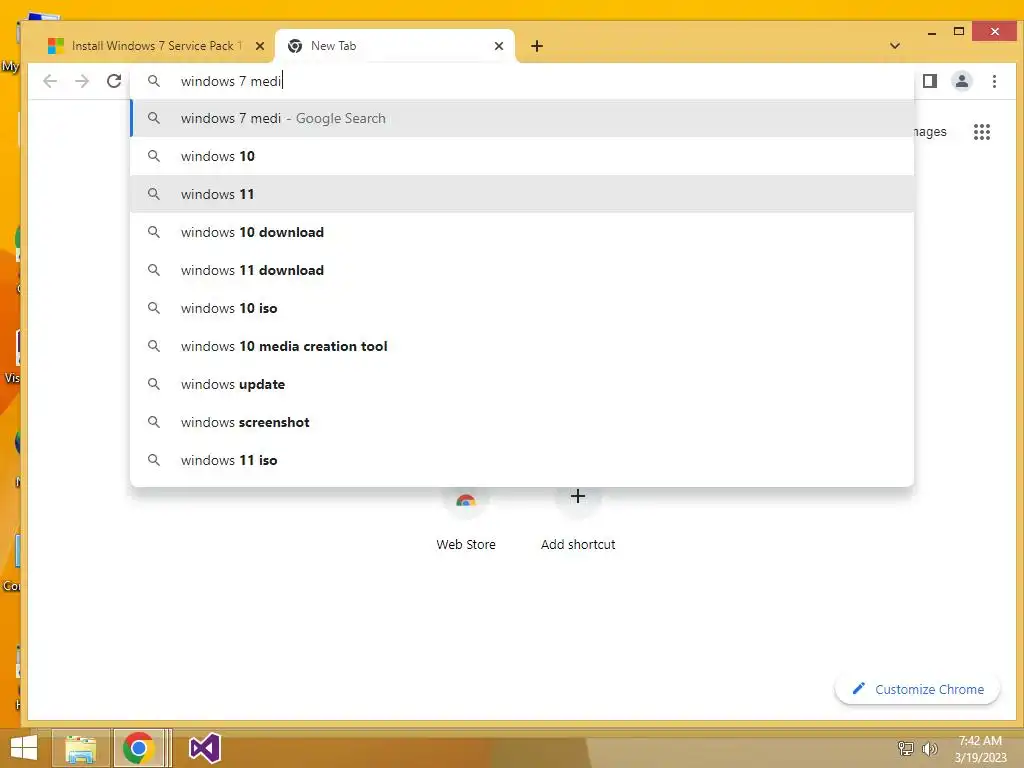Viewport: 1024px width, 768px height.
Task: Select 'windows screenshot' suggestion
Action: point(522,422)
